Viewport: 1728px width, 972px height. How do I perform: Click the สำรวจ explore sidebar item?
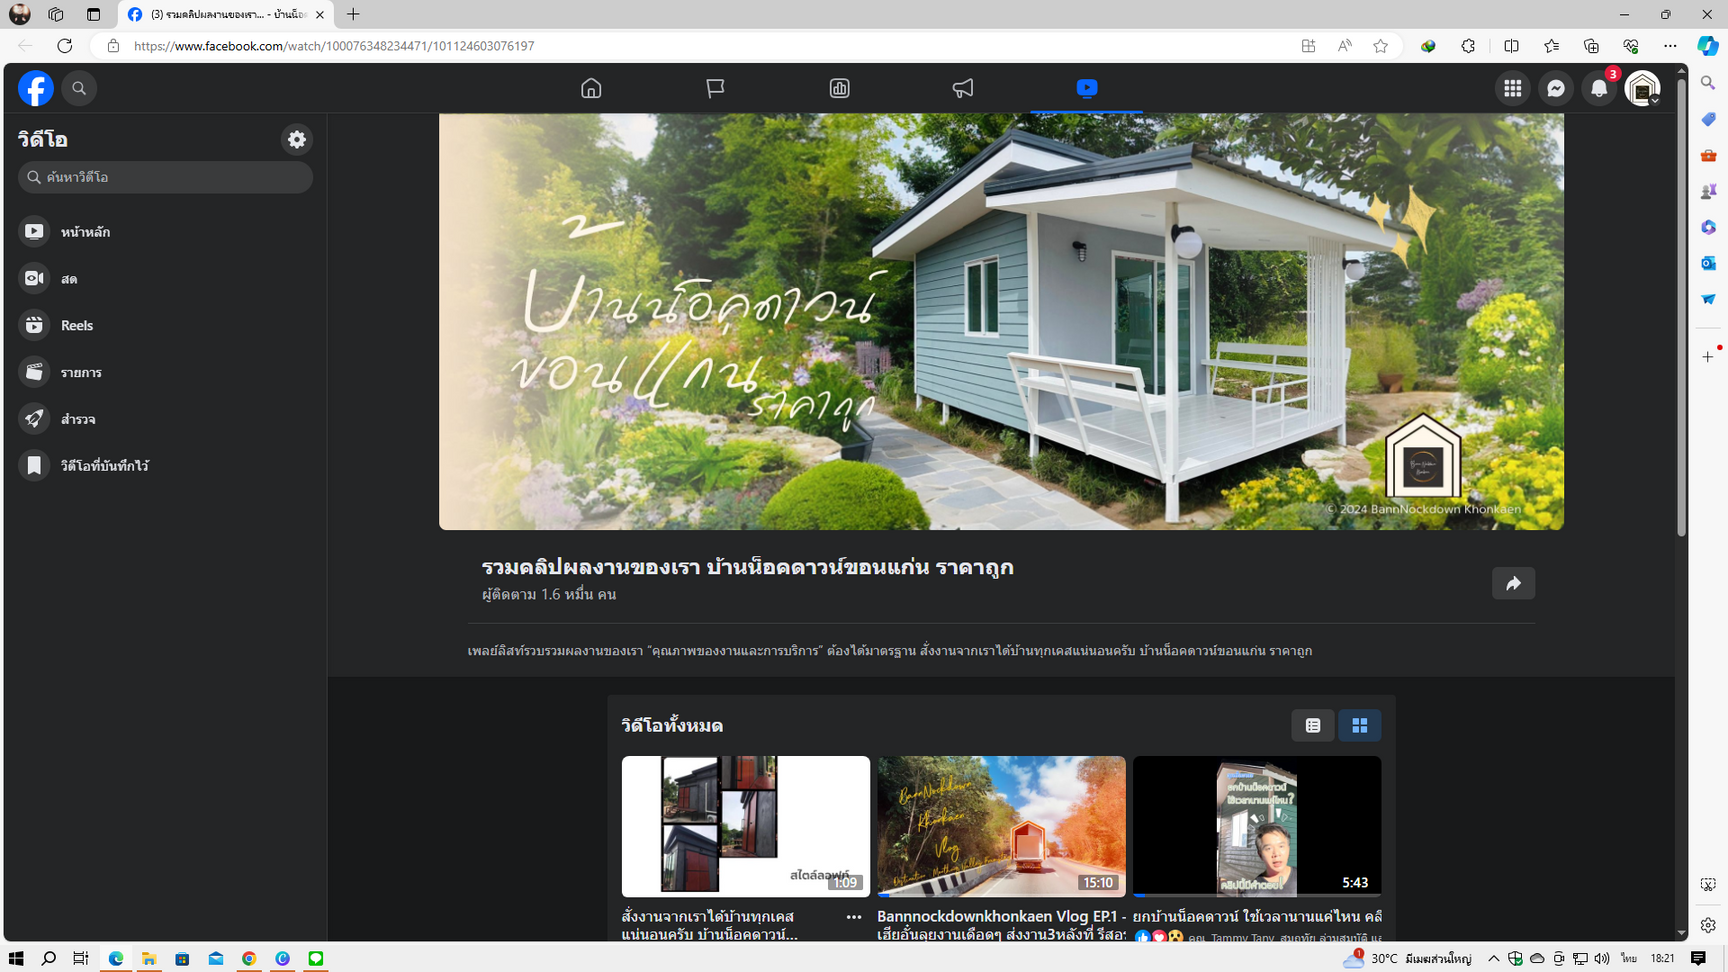(78, 419)
